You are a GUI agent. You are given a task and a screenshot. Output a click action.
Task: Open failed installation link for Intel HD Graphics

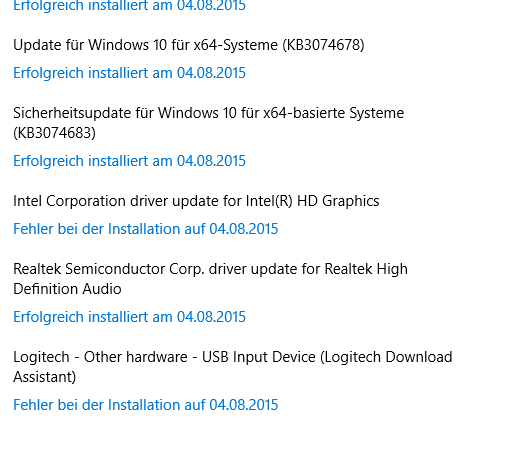click(146, 229)
